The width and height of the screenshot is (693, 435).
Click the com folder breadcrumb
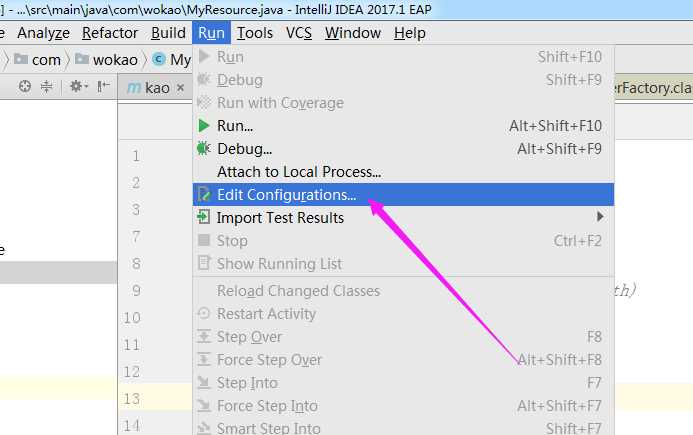[38, 59]
